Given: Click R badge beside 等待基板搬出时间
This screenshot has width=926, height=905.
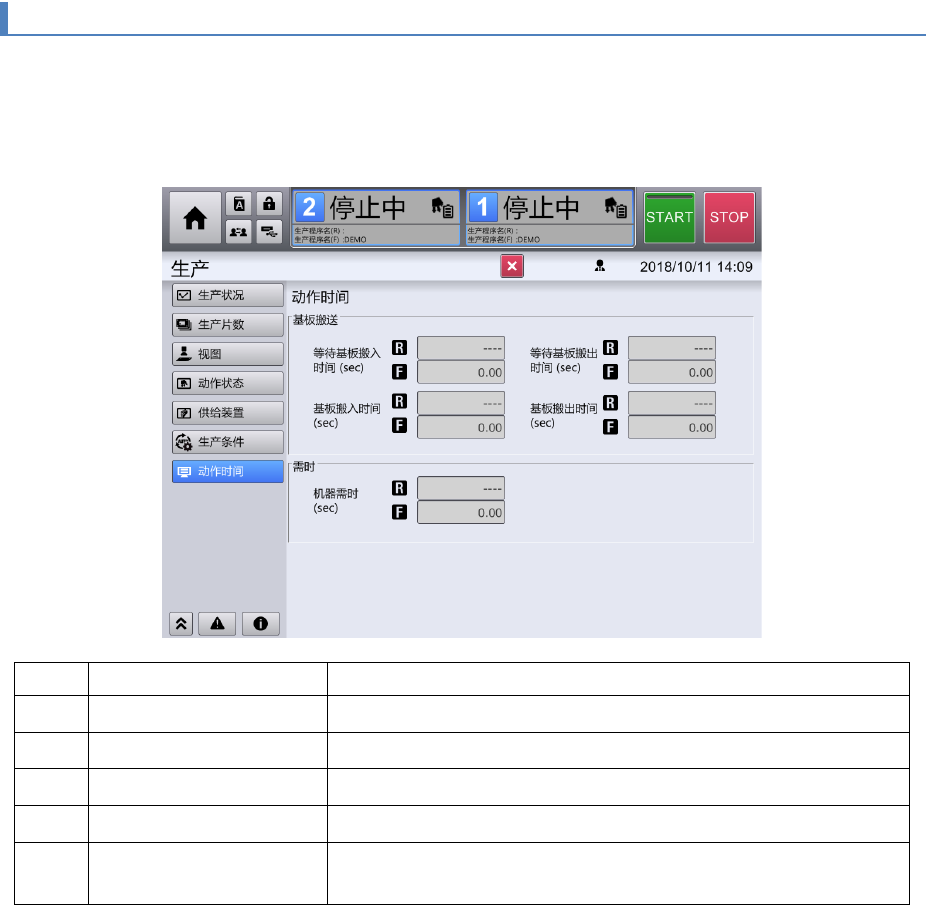Looking at the screenshot, I should tap(611, 347).
